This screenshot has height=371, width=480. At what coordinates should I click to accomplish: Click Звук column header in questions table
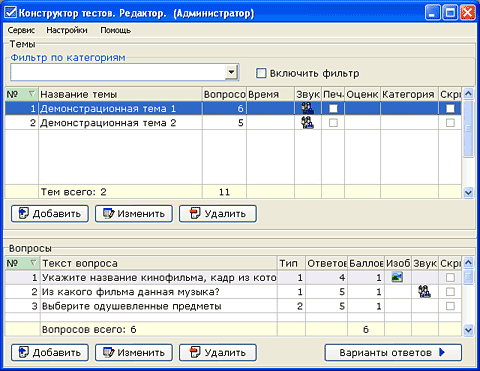pos(425,263)
